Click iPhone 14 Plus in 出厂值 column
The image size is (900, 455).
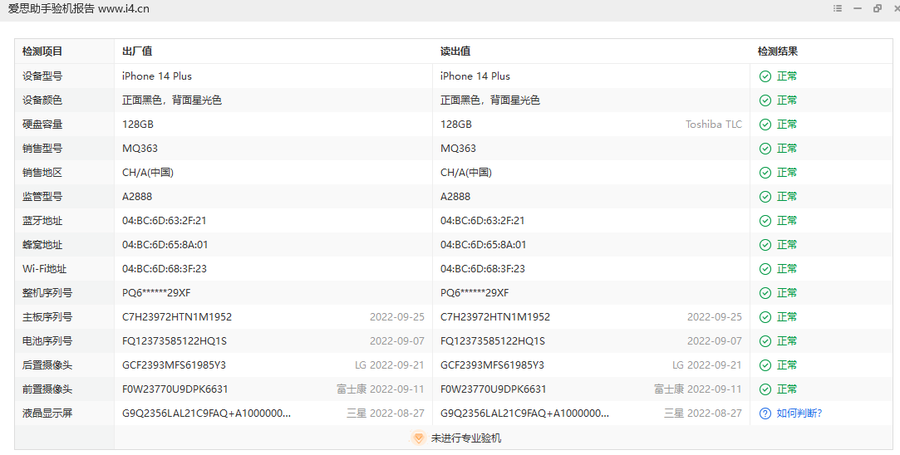coord(157,76)
